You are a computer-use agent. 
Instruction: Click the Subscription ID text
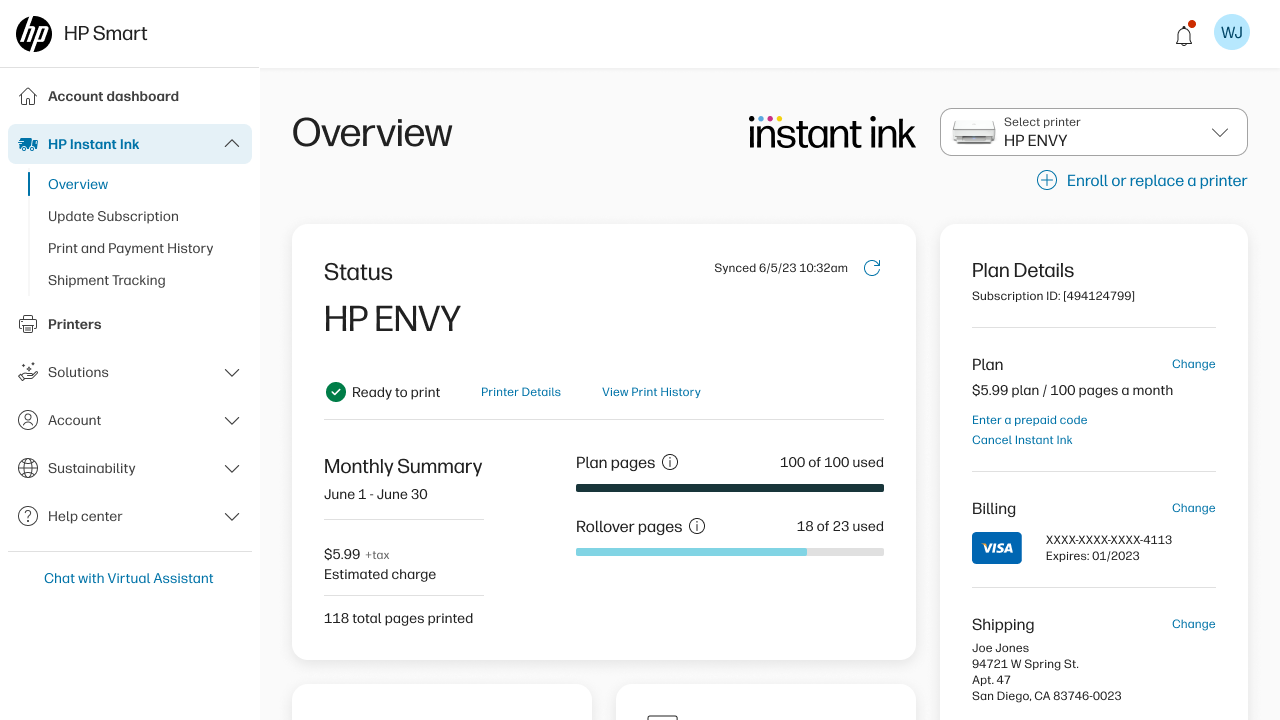click(1053, 296)
